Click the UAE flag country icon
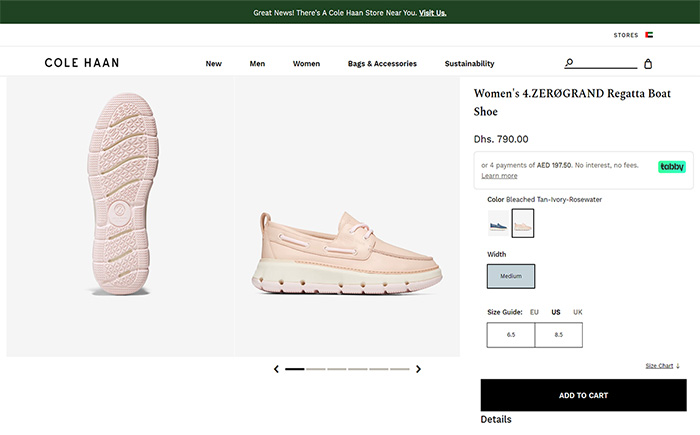700x435 pixels. pos(649,35)
